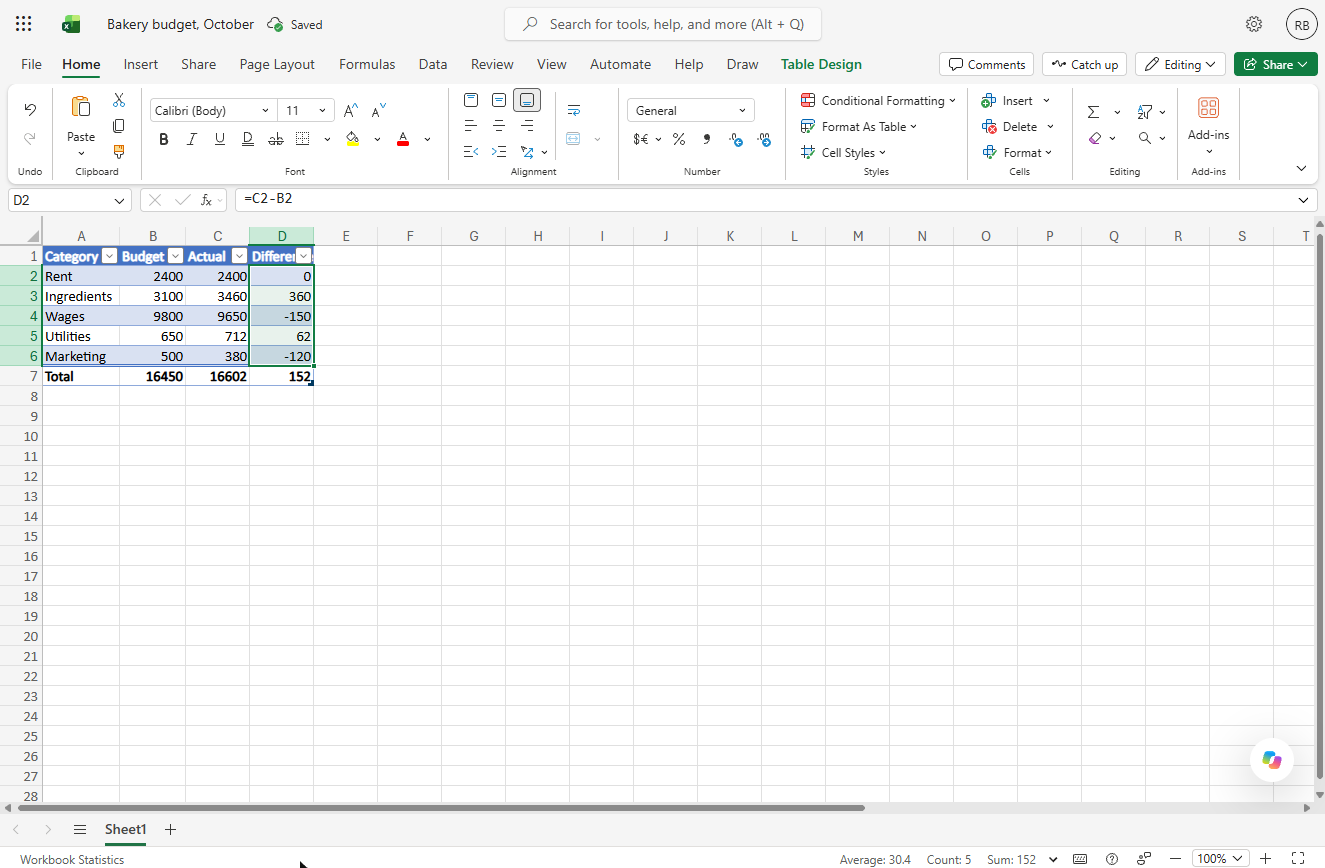Toggle underline formatting
1325x868 pixels.
[219, 139]
